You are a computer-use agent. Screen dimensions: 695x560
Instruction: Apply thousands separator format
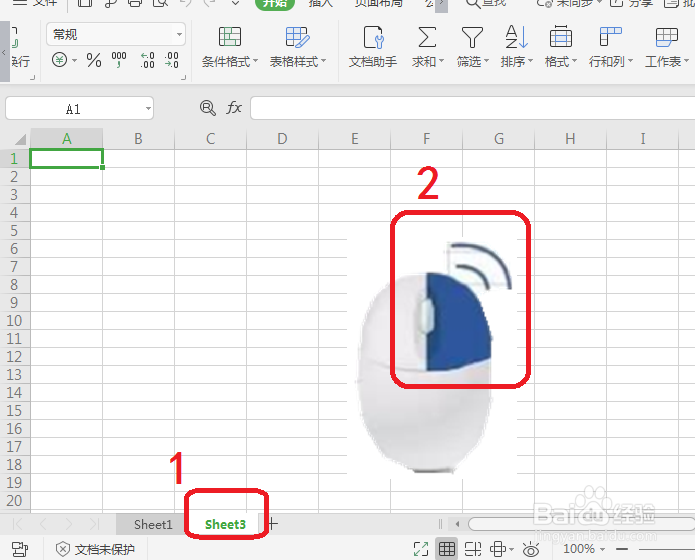coord(119,60)
